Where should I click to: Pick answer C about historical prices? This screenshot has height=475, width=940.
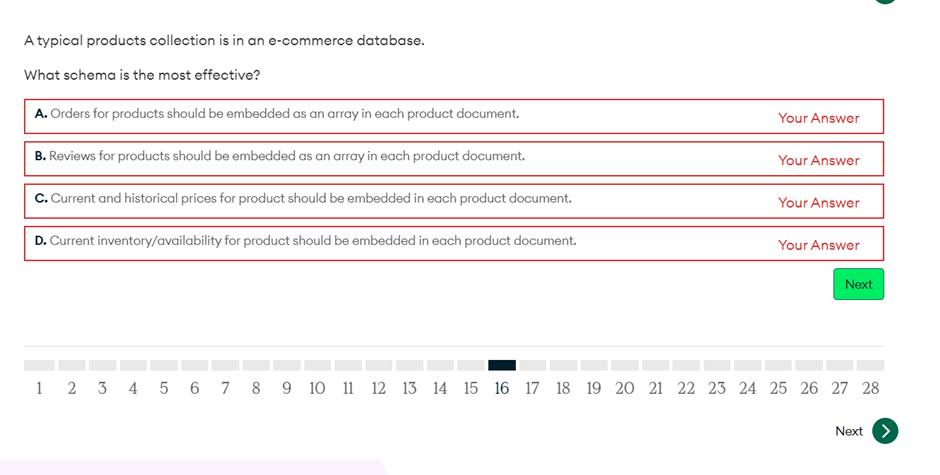(453, 200)
